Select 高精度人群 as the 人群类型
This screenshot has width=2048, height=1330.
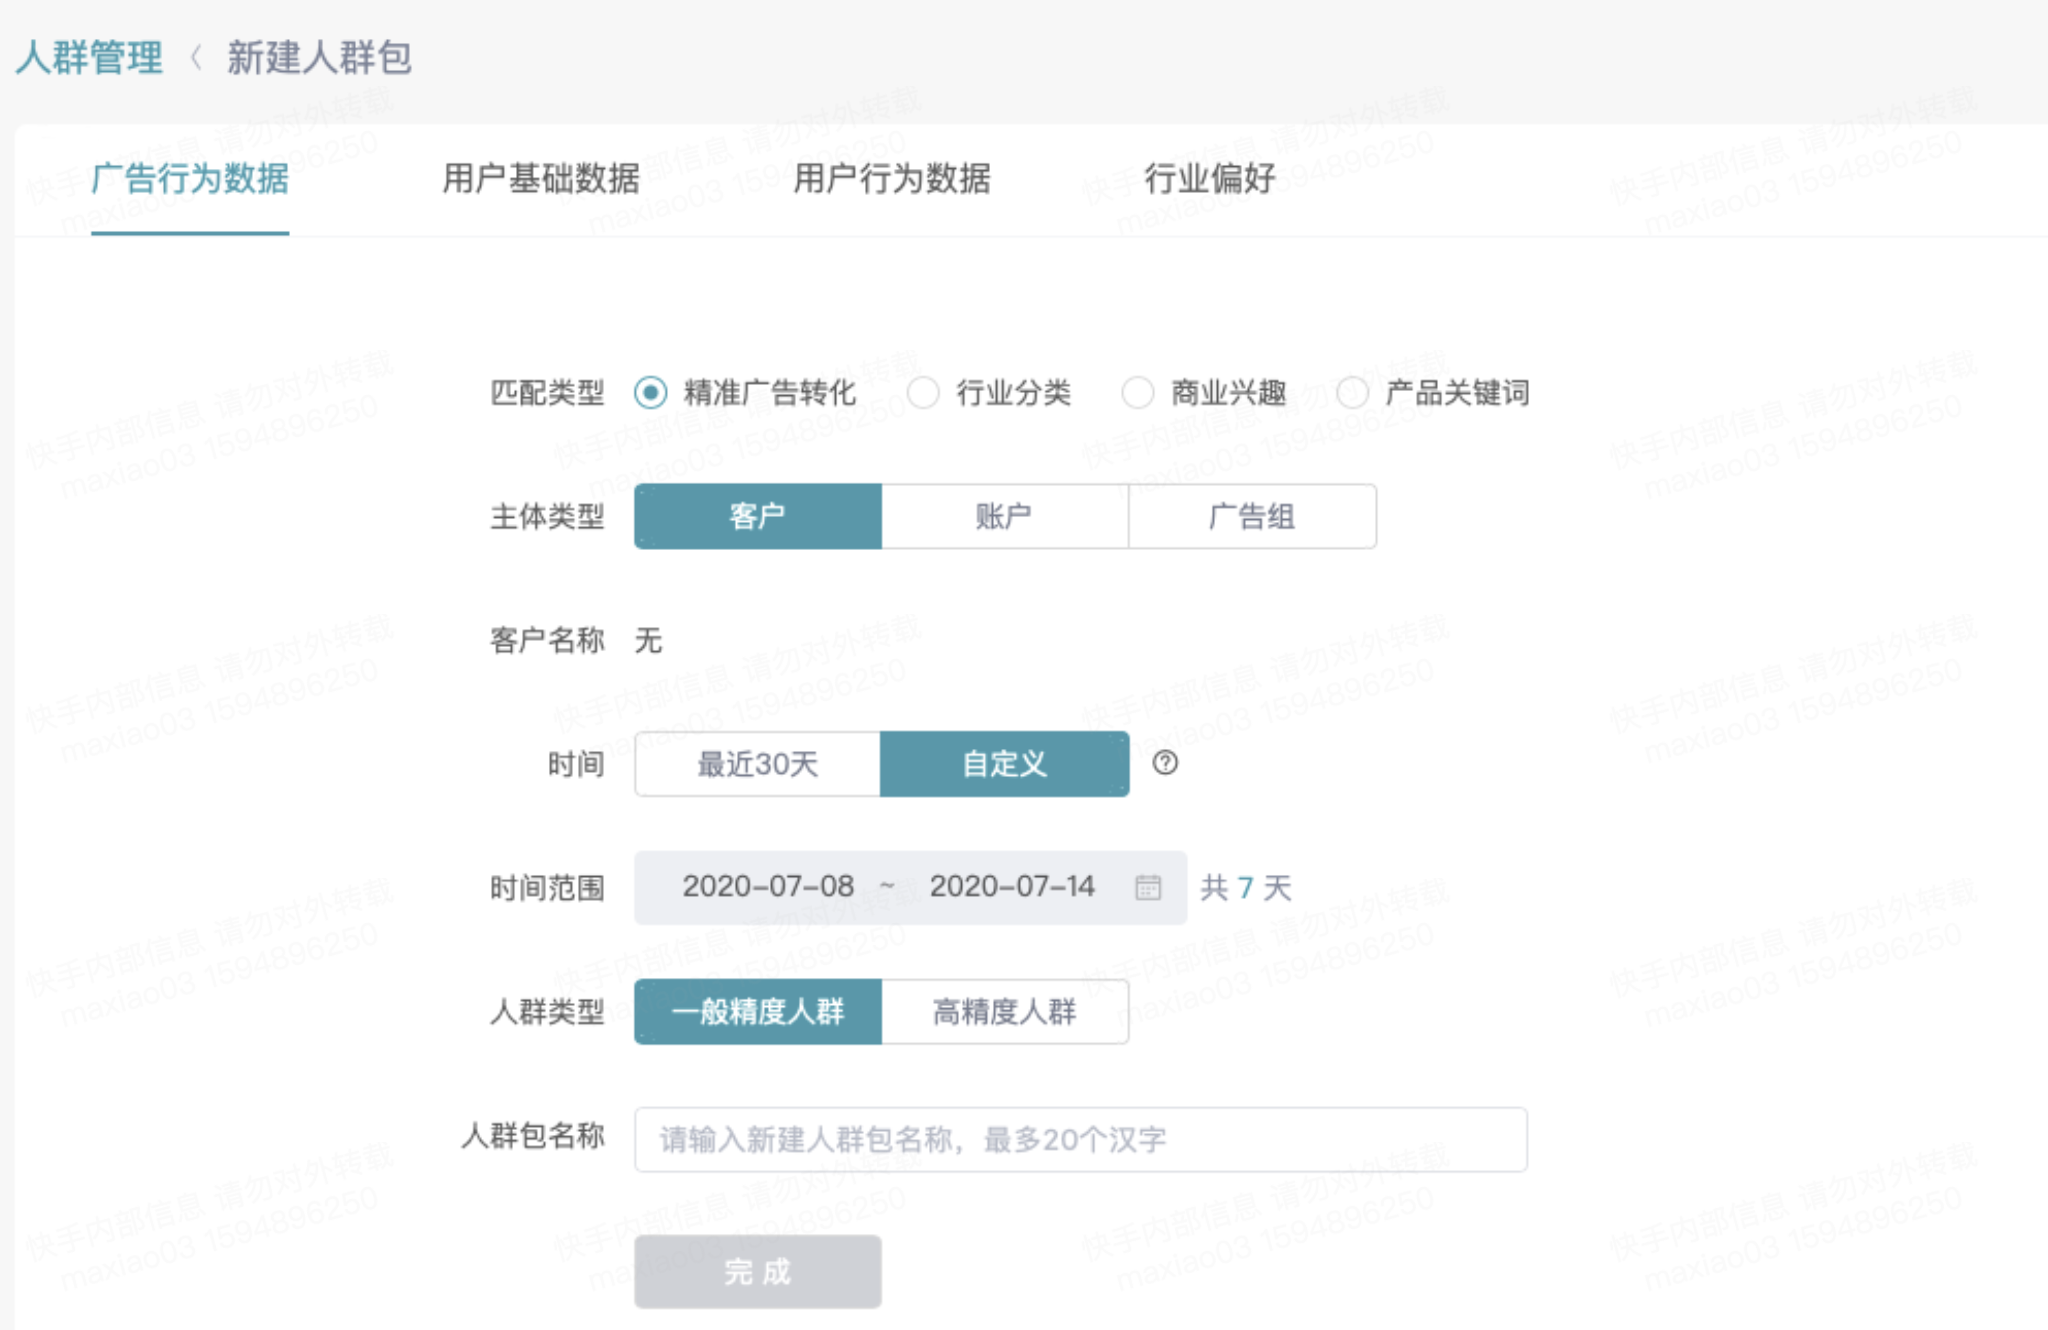pyautogui.click(x=1005, y=1012)
